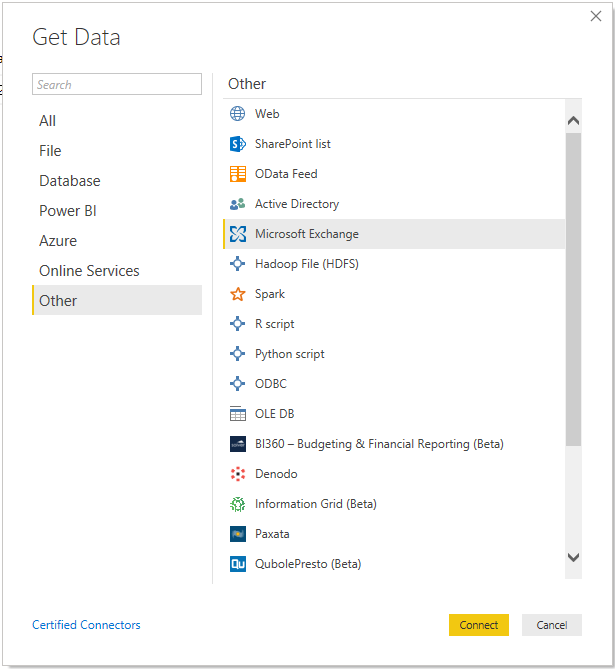Click the Connect button

pos(478,625)
